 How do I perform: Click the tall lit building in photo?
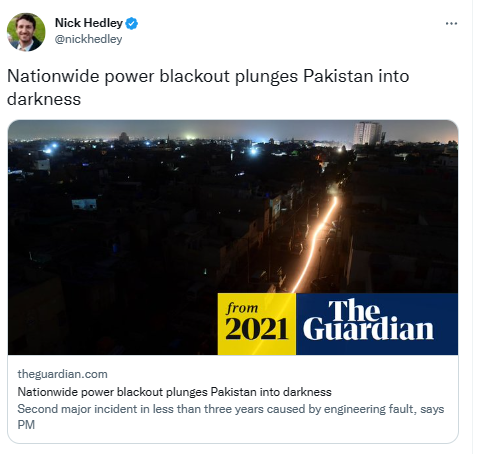367,133
